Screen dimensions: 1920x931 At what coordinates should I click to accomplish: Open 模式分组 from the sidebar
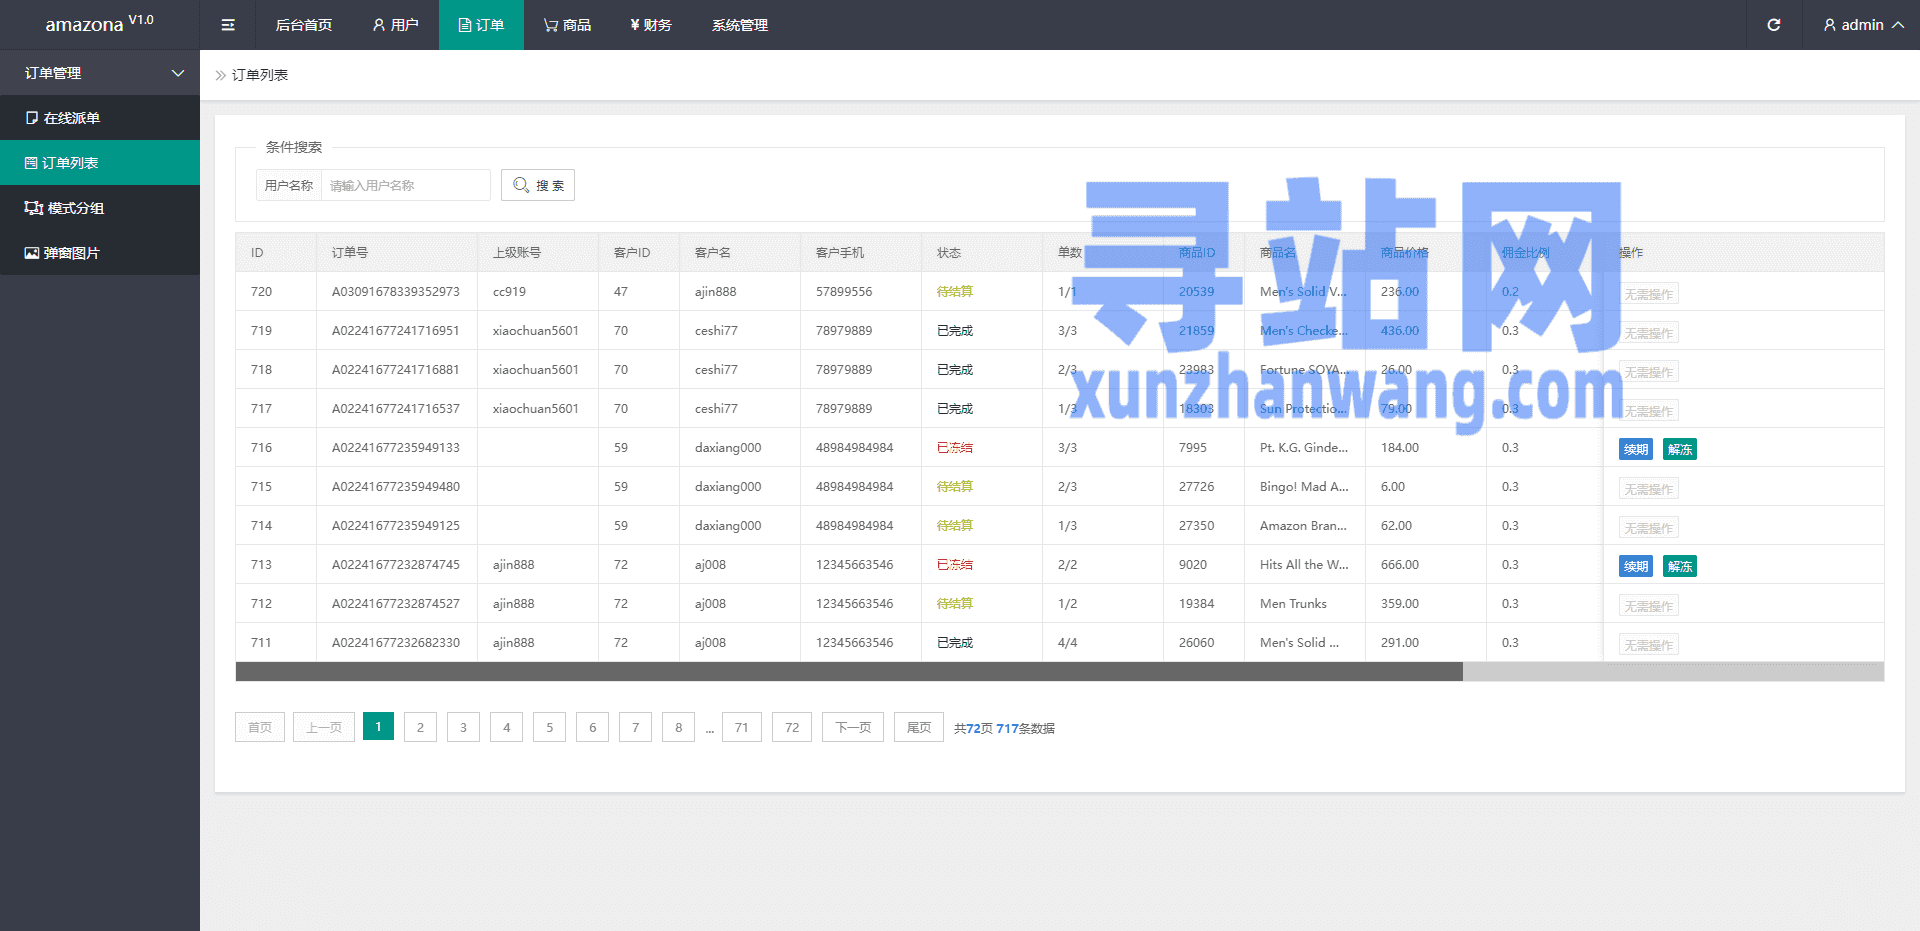point(75,208)
